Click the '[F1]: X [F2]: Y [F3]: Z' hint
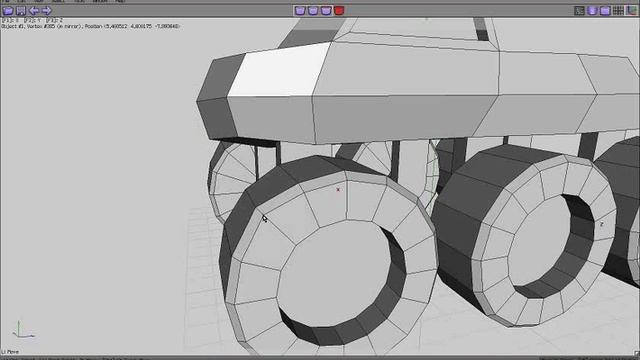Viewport: 640px width, 360px height. point(33,20)
